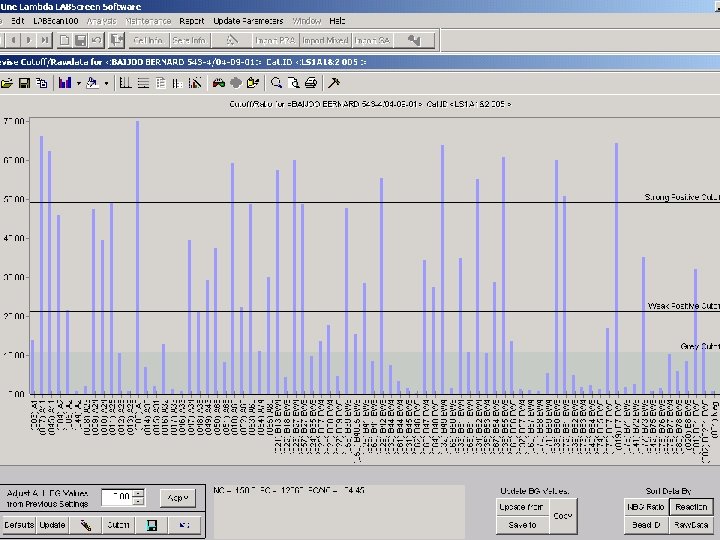Toggle sort by Reaction

[x=690, y=507]
